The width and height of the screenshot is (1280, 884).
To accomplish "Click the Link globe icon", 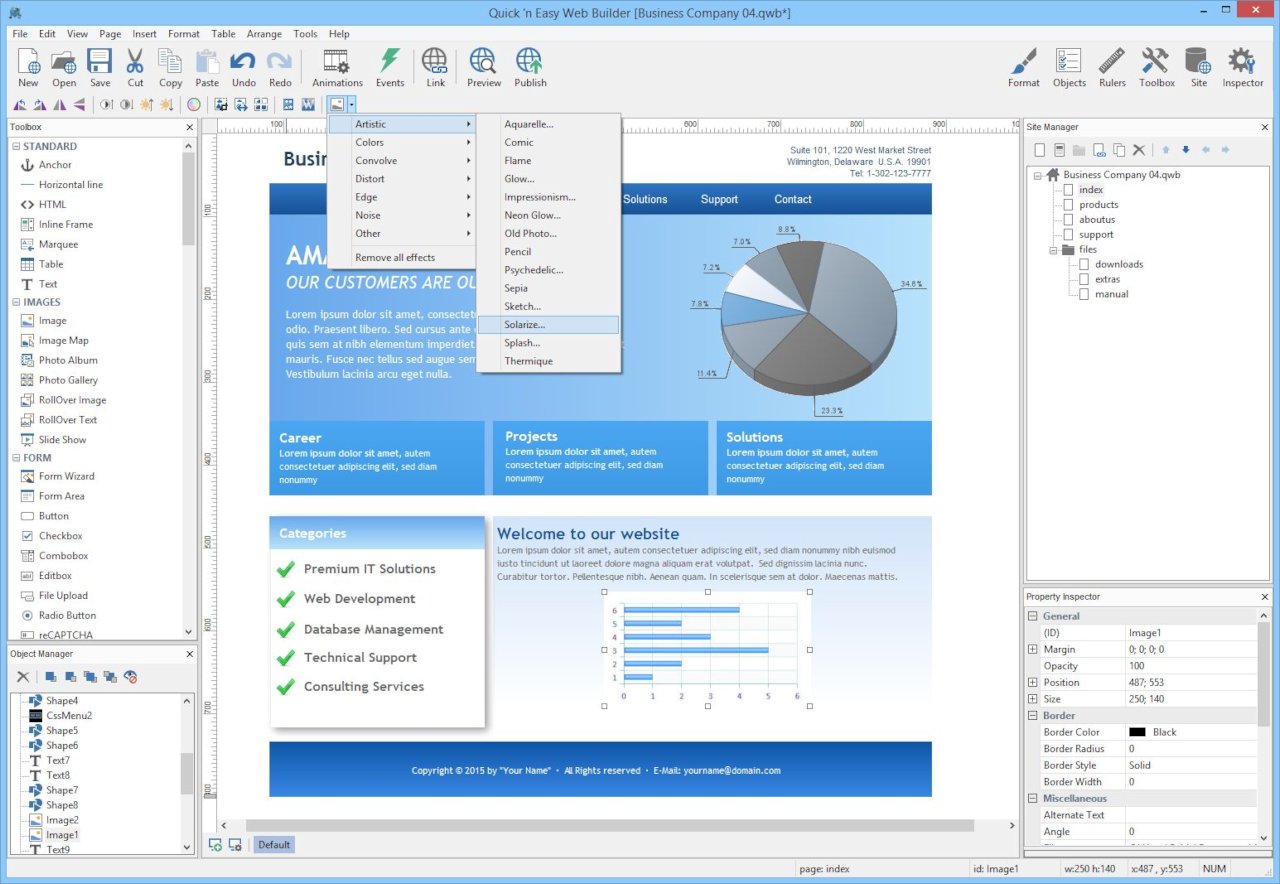I will click(x=435, y=61).
